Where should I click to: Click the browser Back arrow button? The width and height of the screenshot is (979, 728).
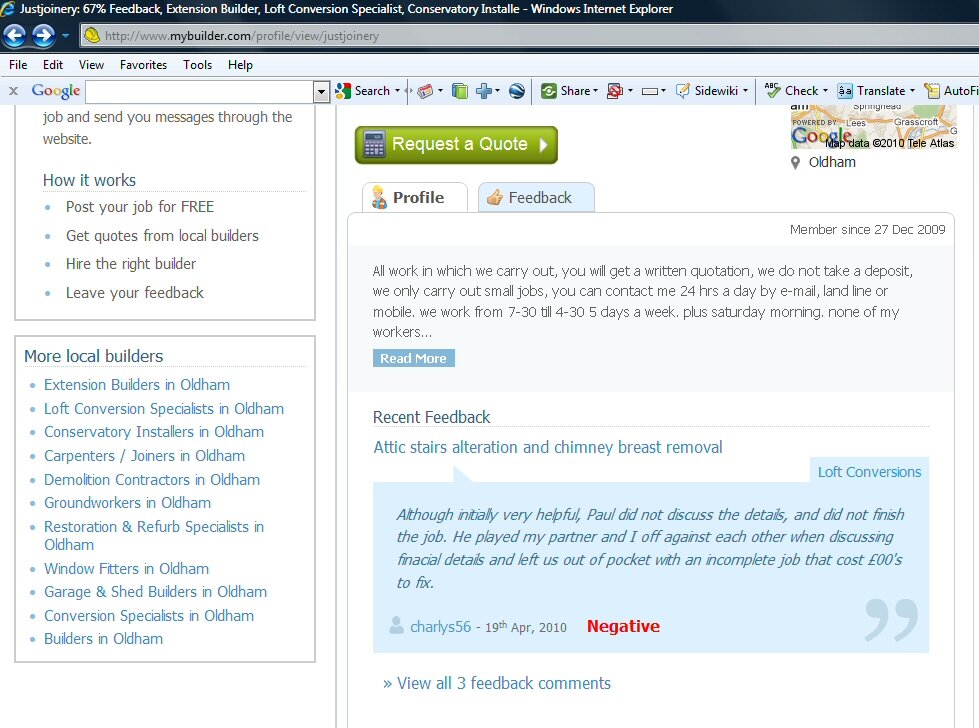pos(15,36)
